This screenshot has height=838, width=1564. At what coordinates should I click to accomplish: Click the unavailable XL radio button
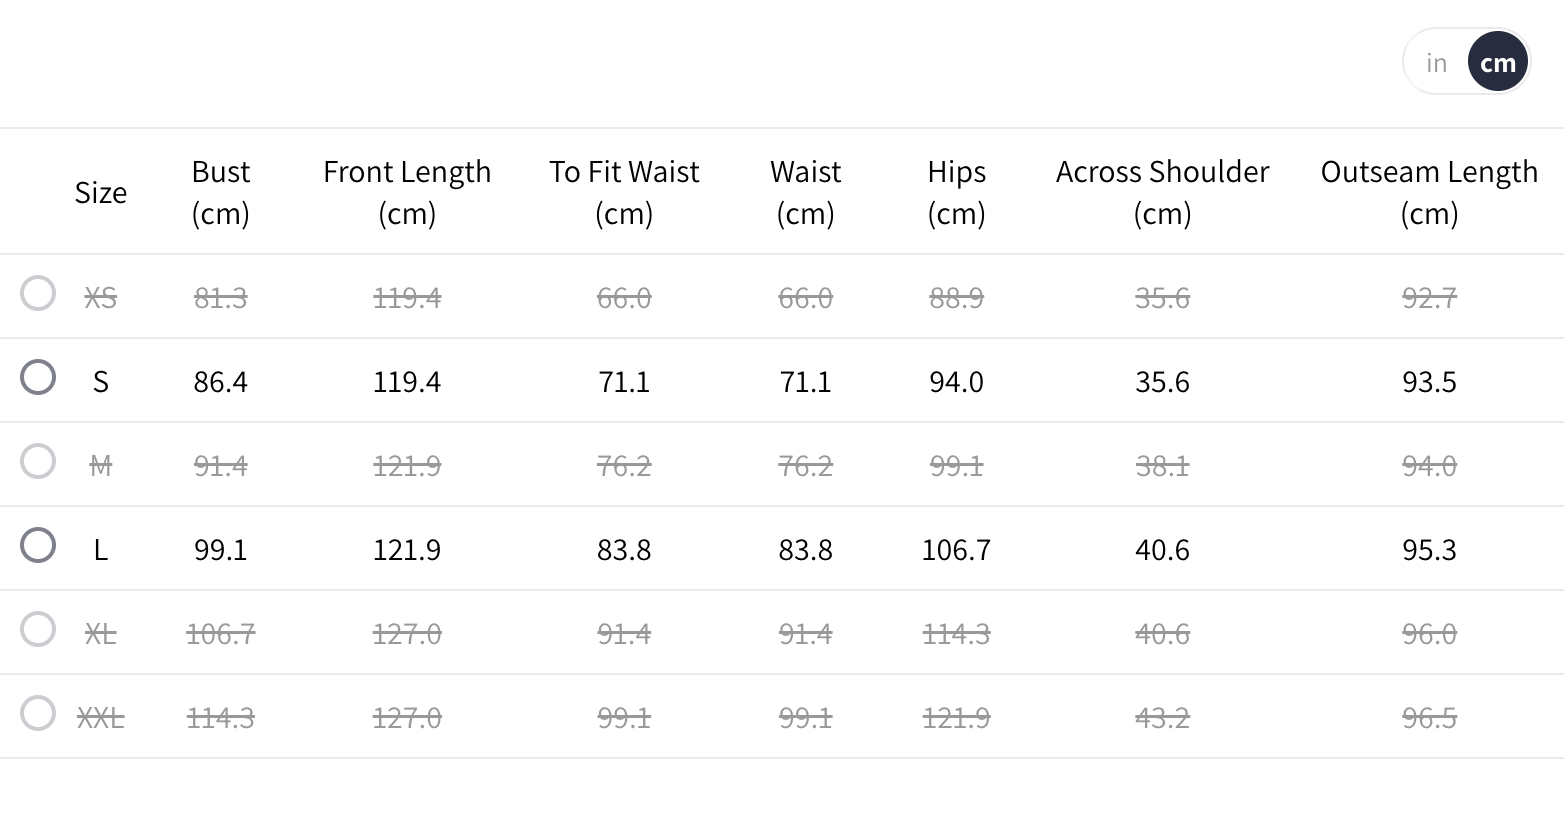pyautogui.click(x=38, y=629)
